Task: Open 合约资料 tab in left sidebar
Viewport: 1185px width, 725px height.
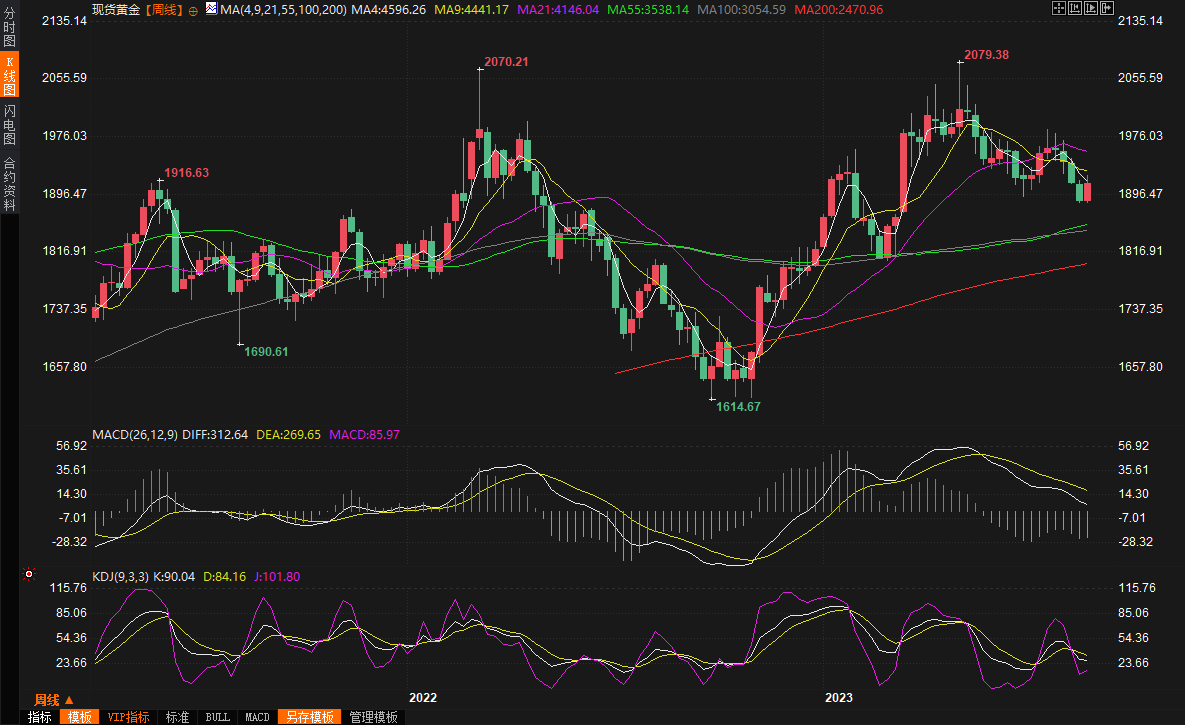Action: pos(9,184)
